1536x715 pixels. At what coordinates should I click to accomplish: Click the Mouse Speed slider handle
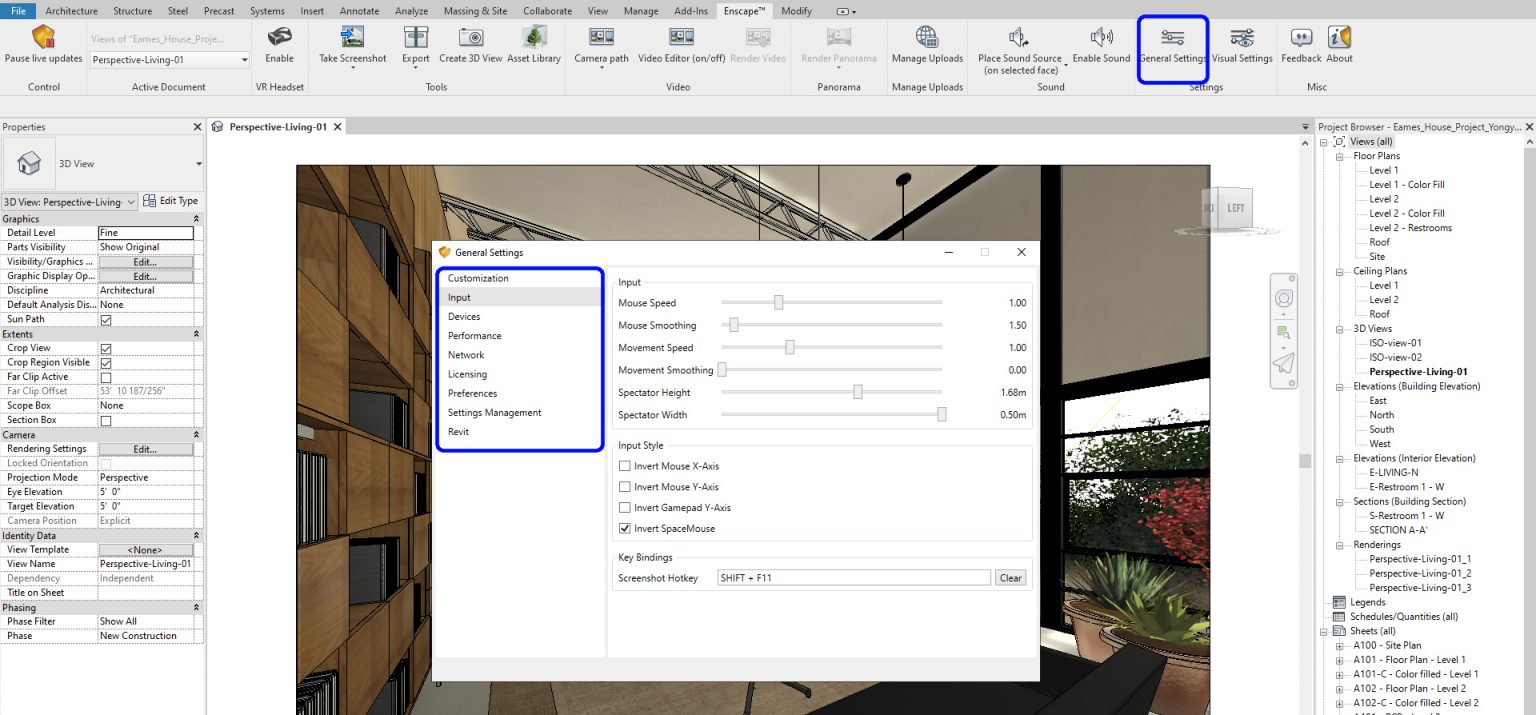(778, 303)
